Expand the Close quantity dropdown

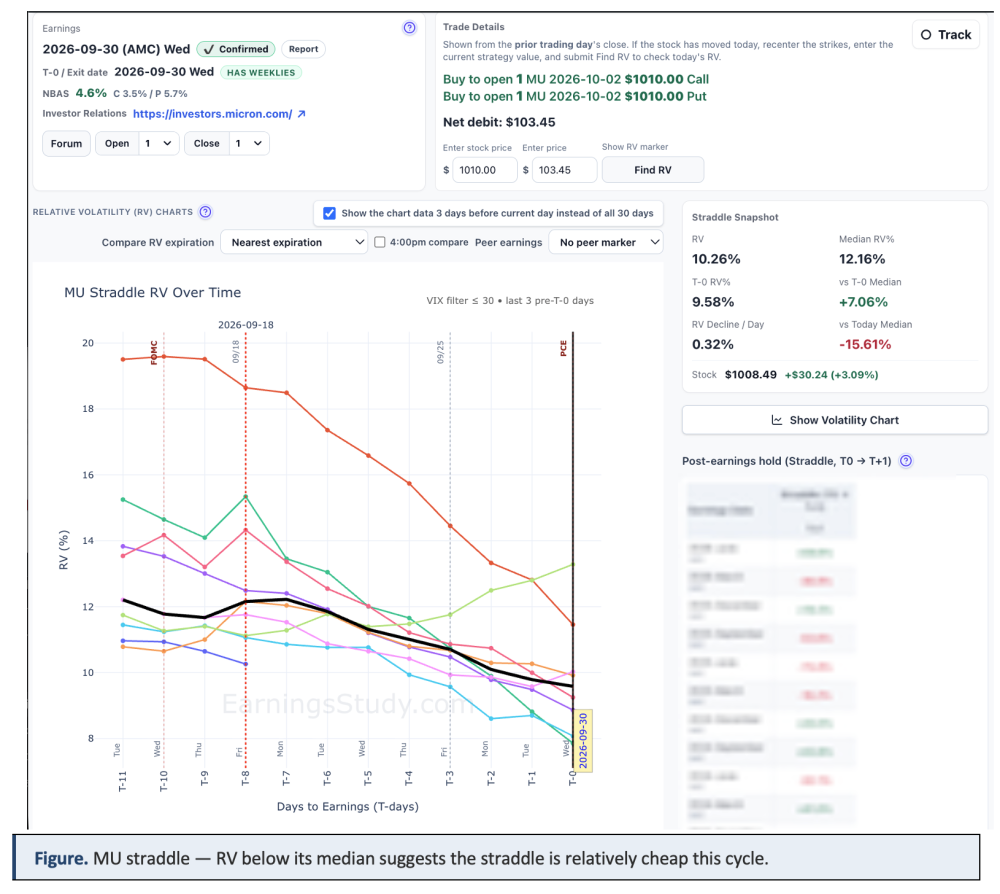coord(249,143)
